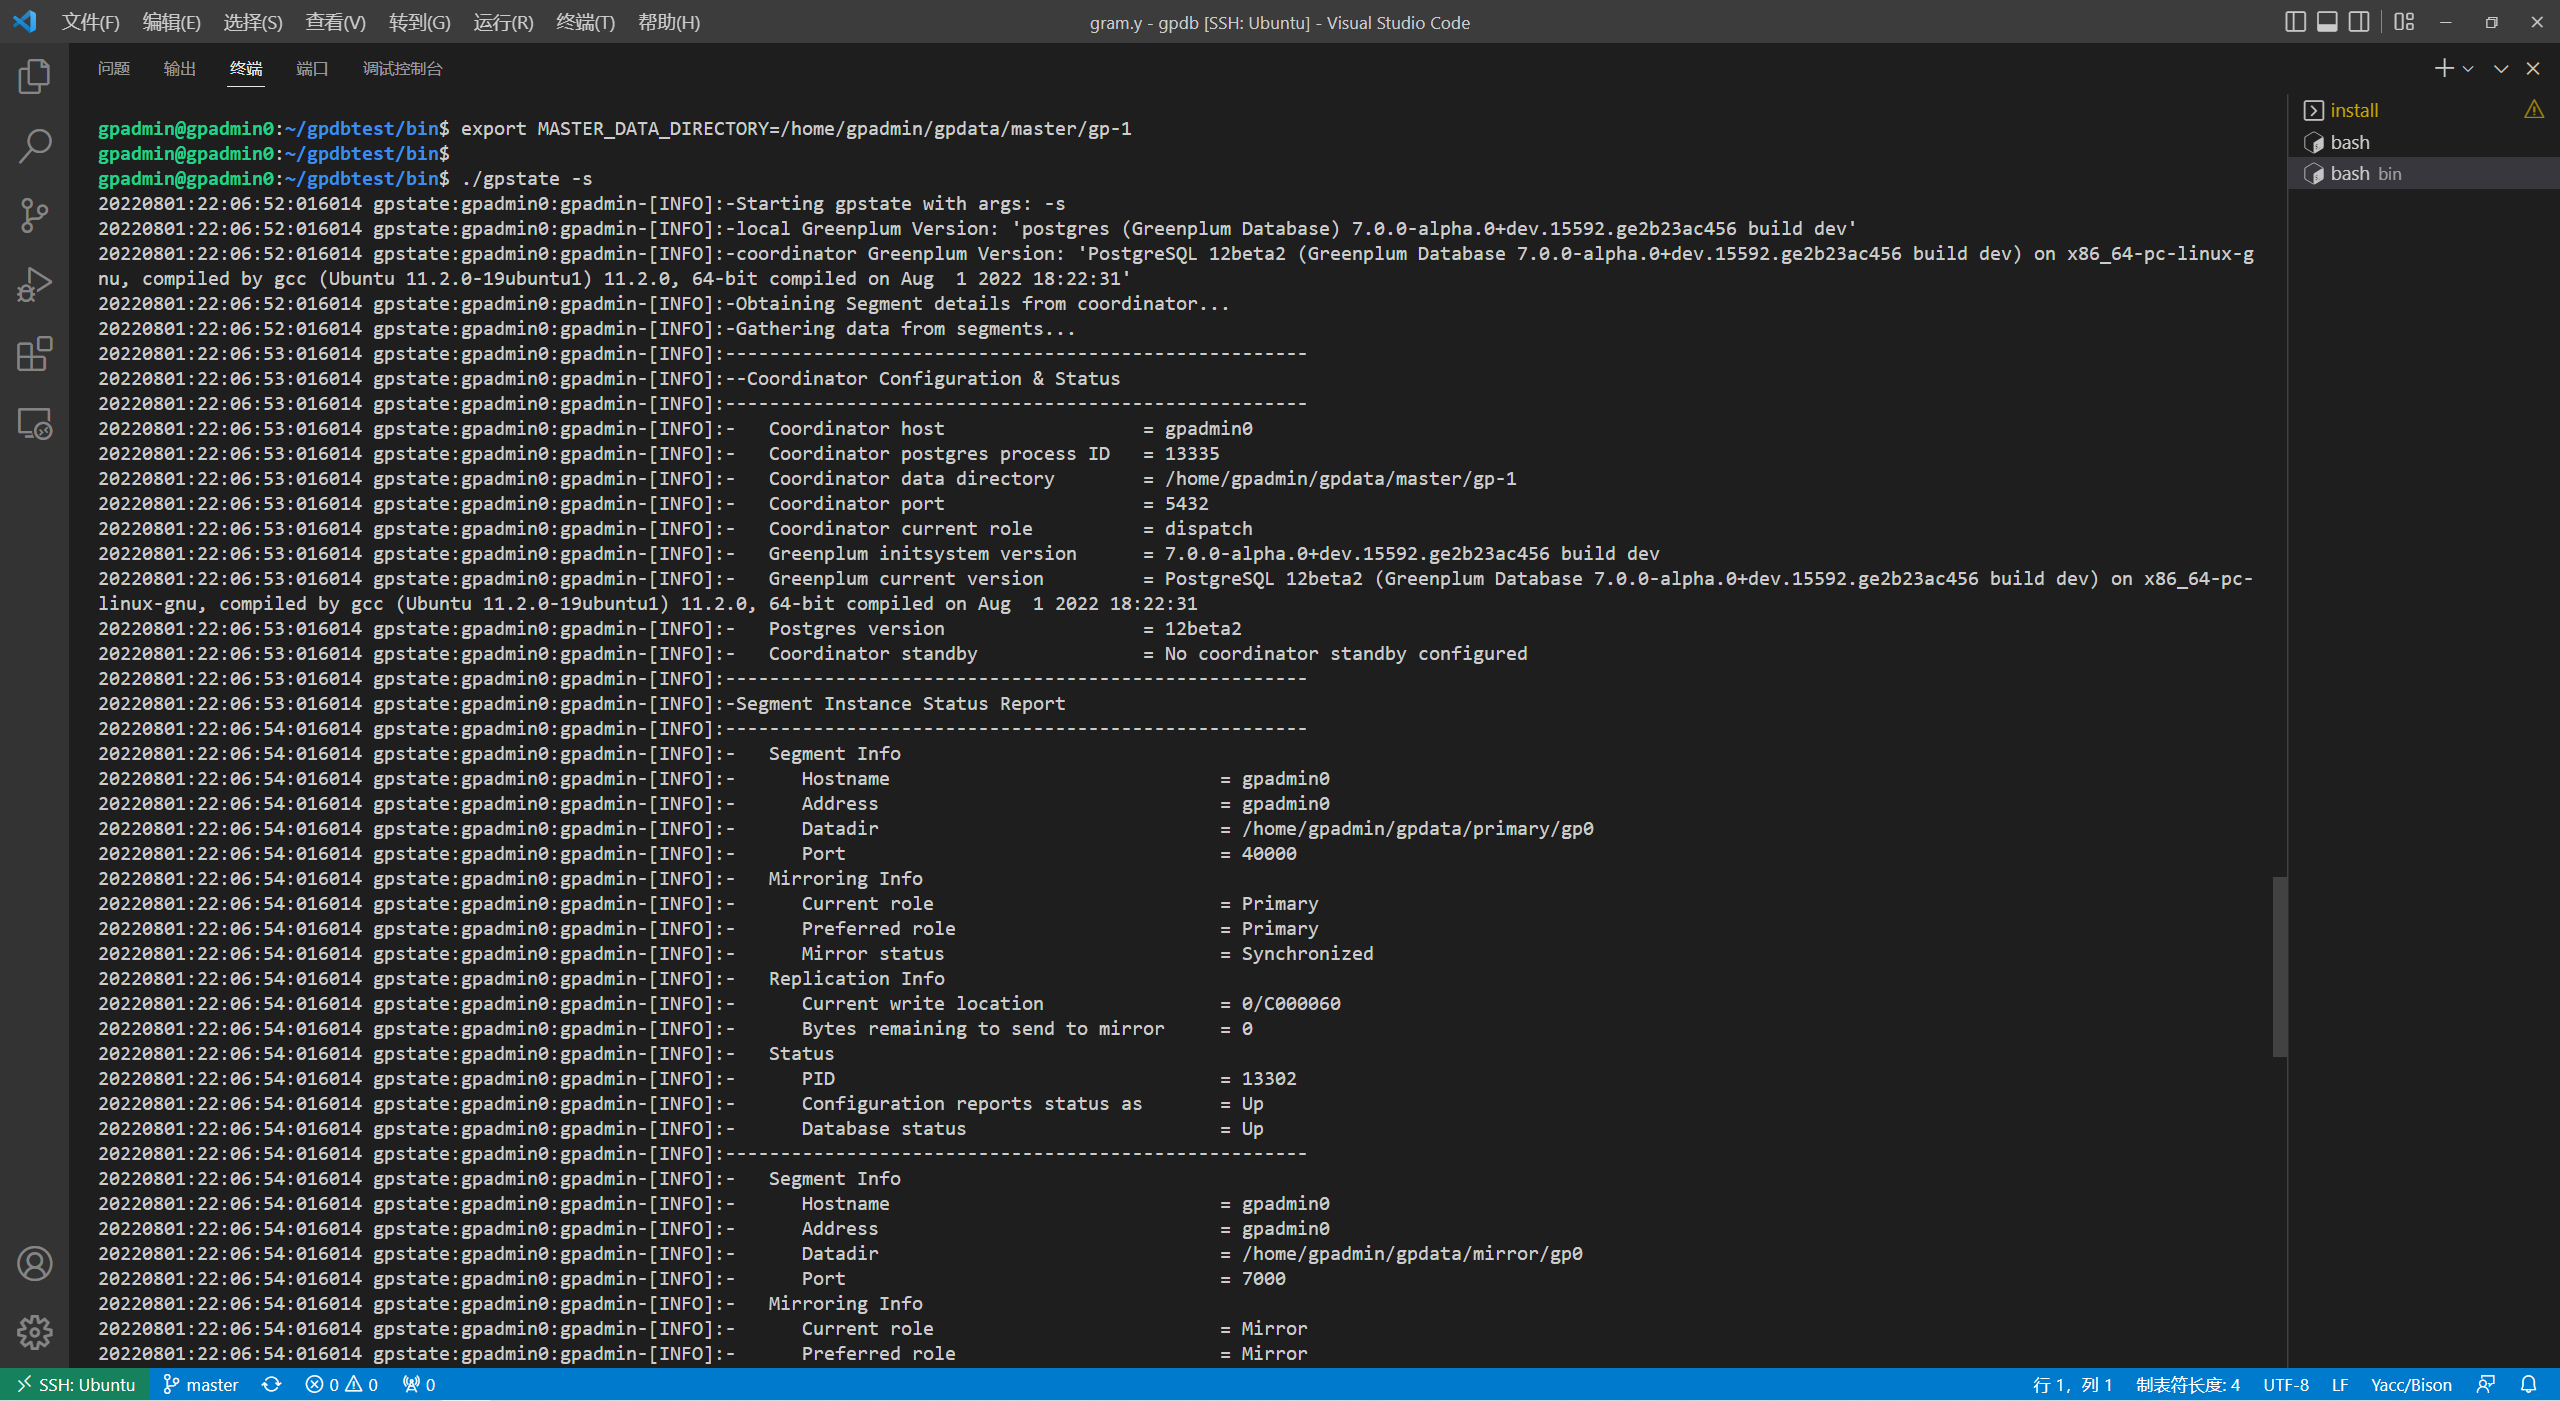2560x1401 pixels.
Task: Select the bash terminal entry
Action: pos(2424,142)
